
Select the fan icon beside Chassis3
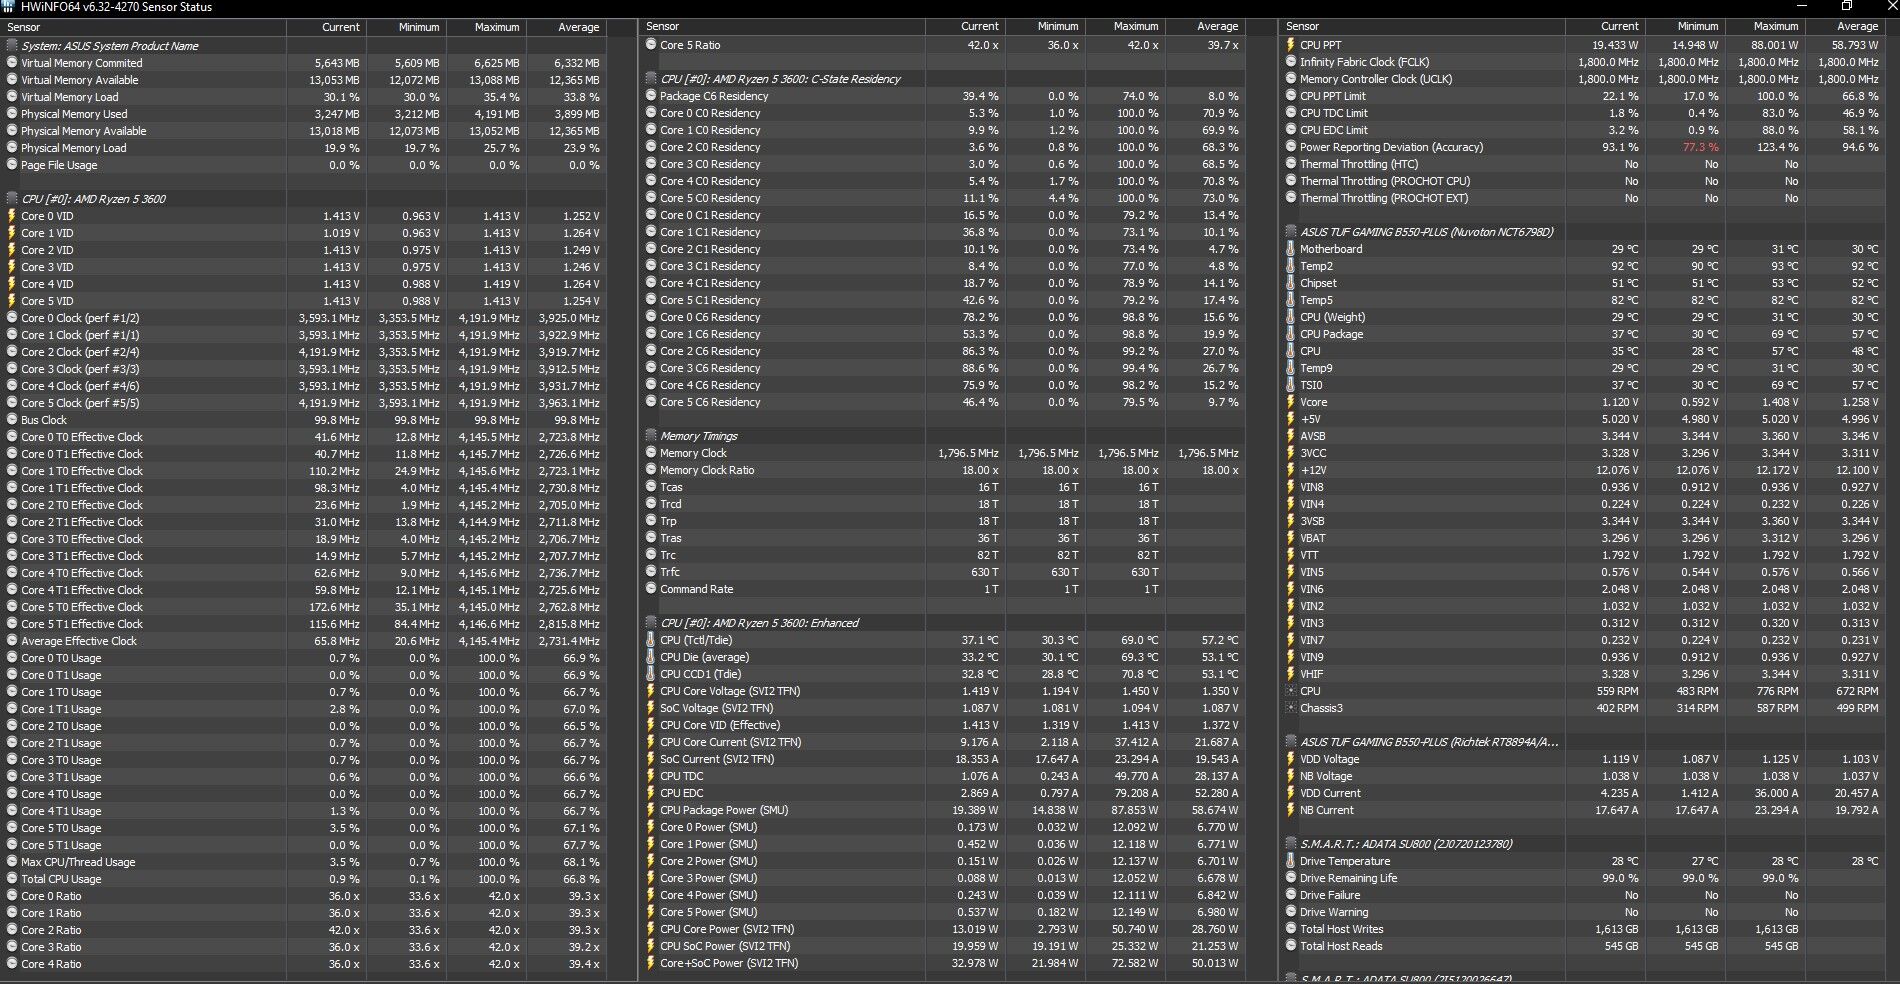[x=1291, y=708]
